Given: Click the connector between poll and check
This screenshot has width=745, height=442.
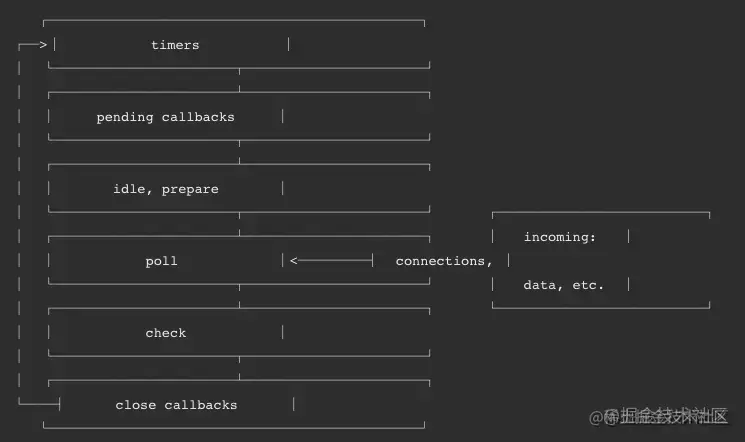Looking at the screenshot, I should point(239,296).
